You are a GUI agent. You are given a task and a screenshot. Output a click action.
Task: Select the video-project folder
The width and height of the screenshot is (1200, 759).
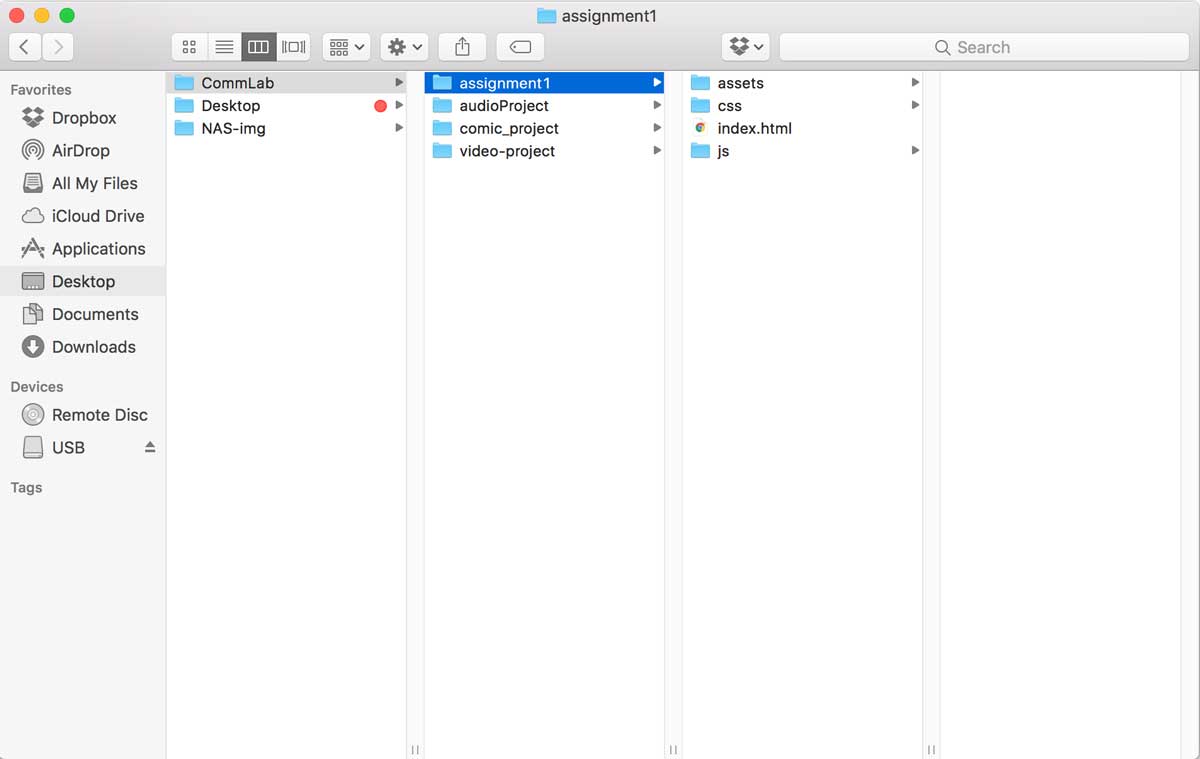click(544, 151)
